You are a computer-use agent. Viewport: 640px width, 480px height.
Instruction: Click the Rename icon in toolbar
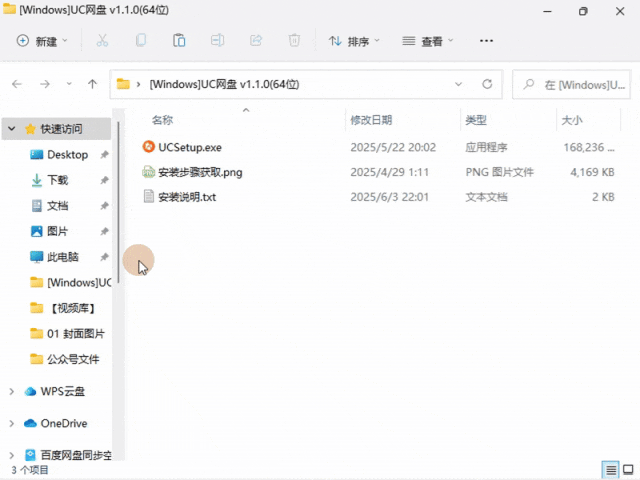pyautogui.click(x=217, y=41)
